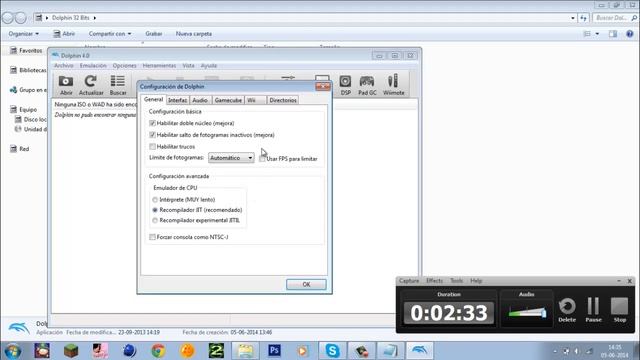Click the Explorer forward navigation arrow
The width and height of the screenshot is (640, 360).
(20, 18)
